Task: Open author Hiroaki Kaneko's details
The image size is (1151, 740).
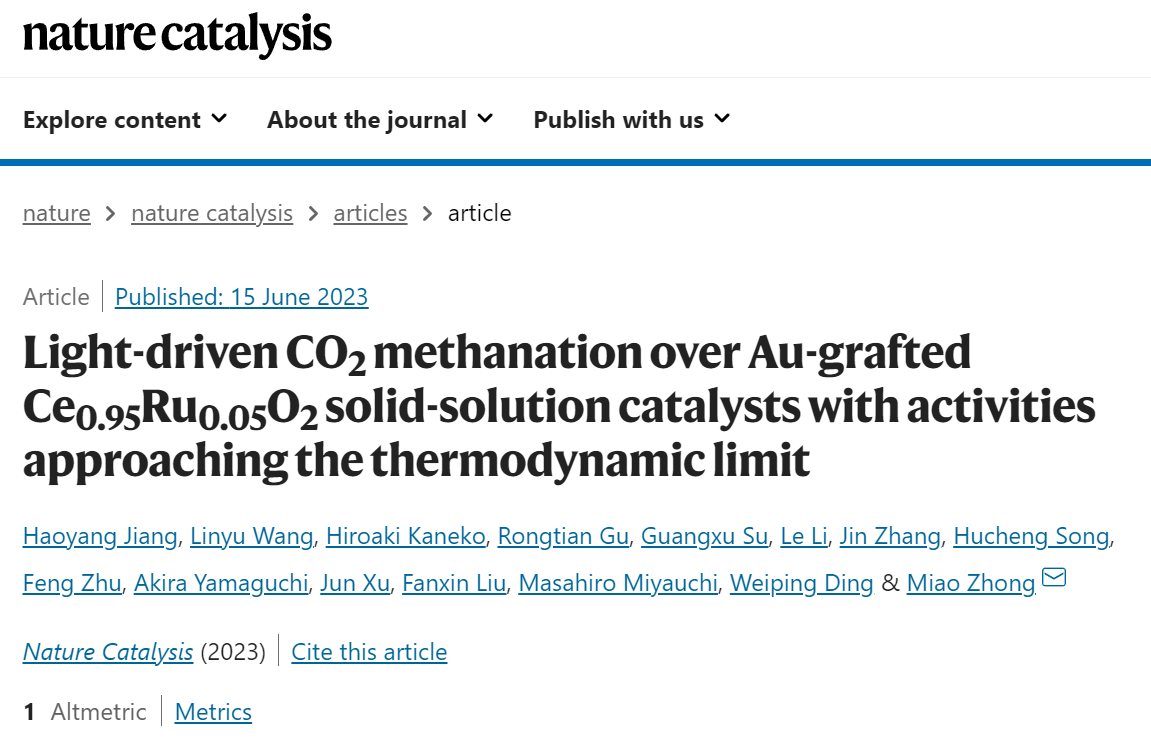Action: click(x=405, y=536)
